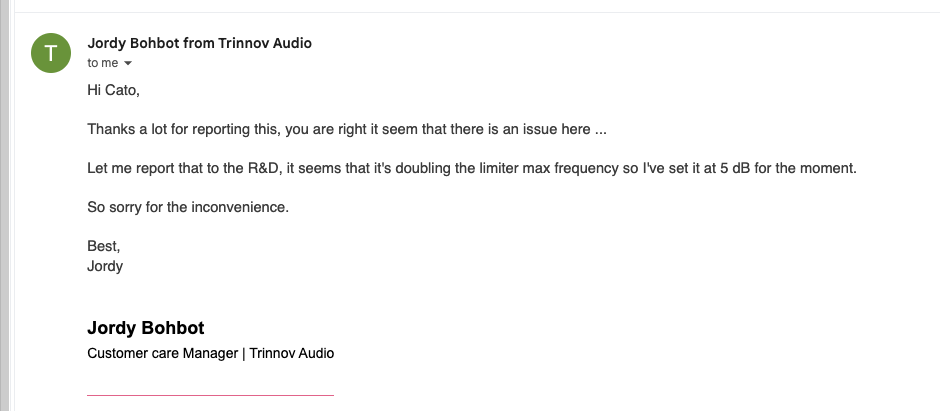Click the 'to me' recipient text

(x=103, y=63)
